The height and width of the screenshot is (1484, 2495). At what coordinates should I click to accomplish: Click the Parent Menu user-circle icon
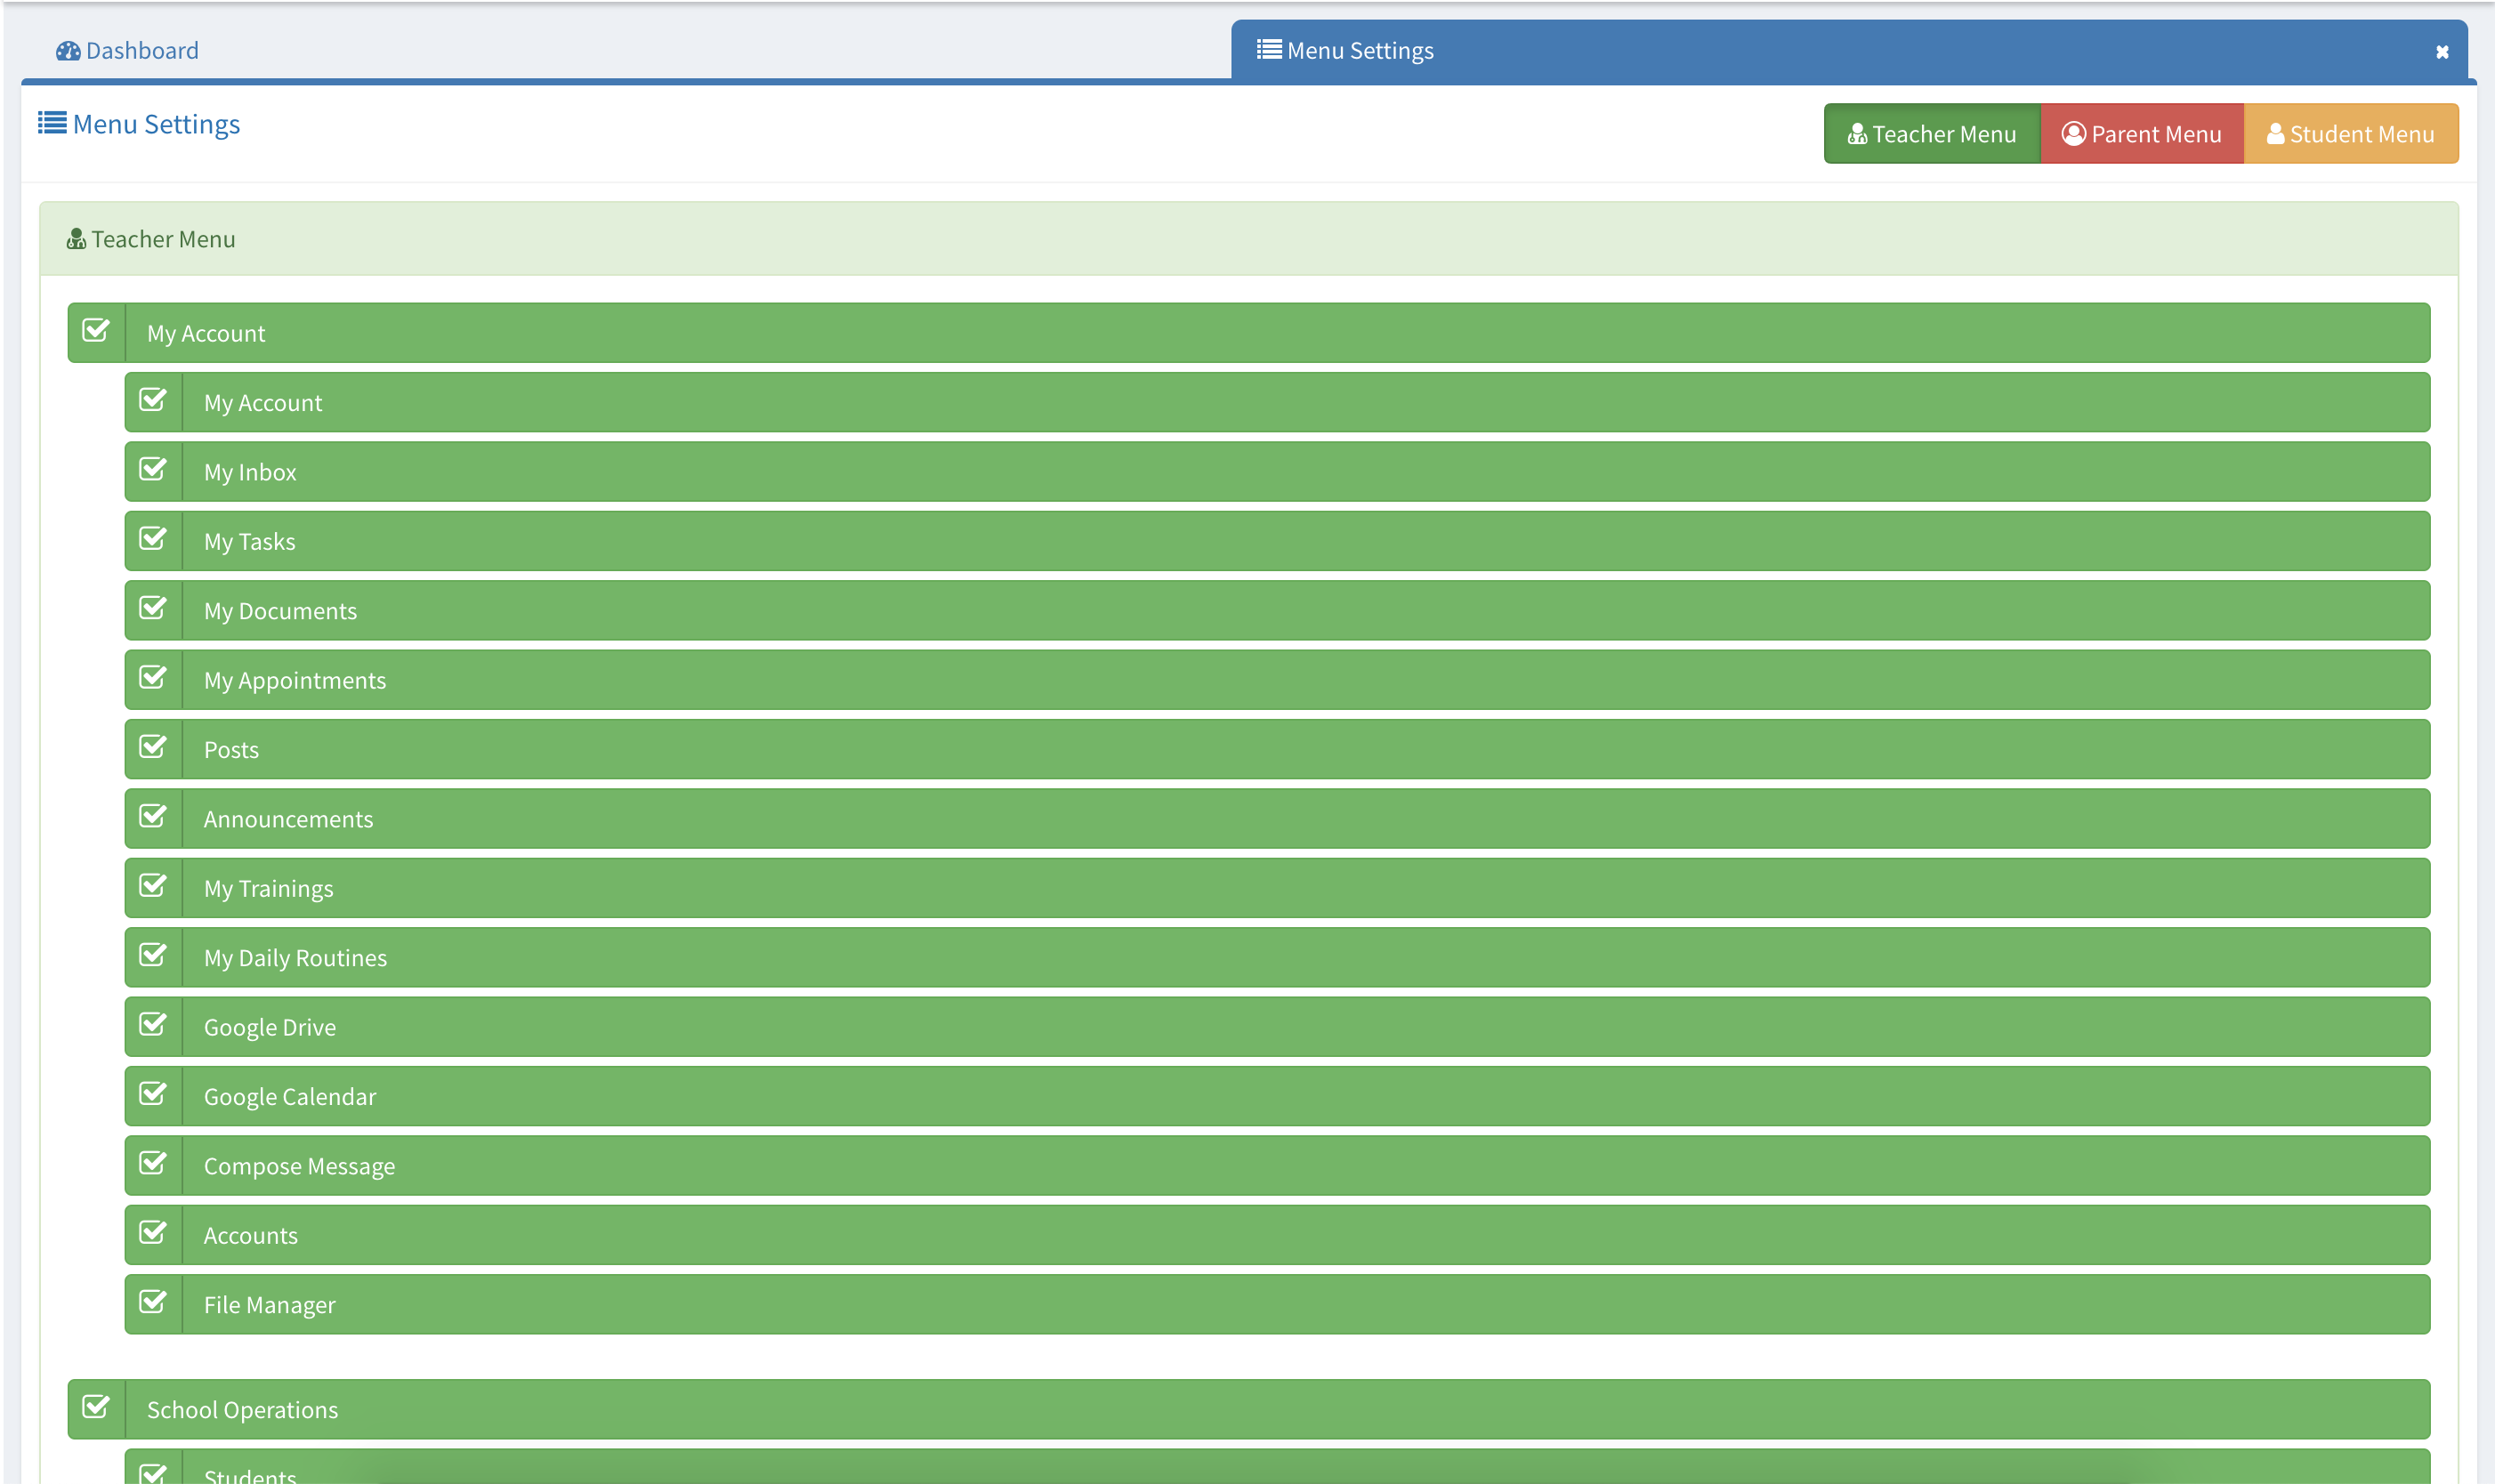(2073, 134)
